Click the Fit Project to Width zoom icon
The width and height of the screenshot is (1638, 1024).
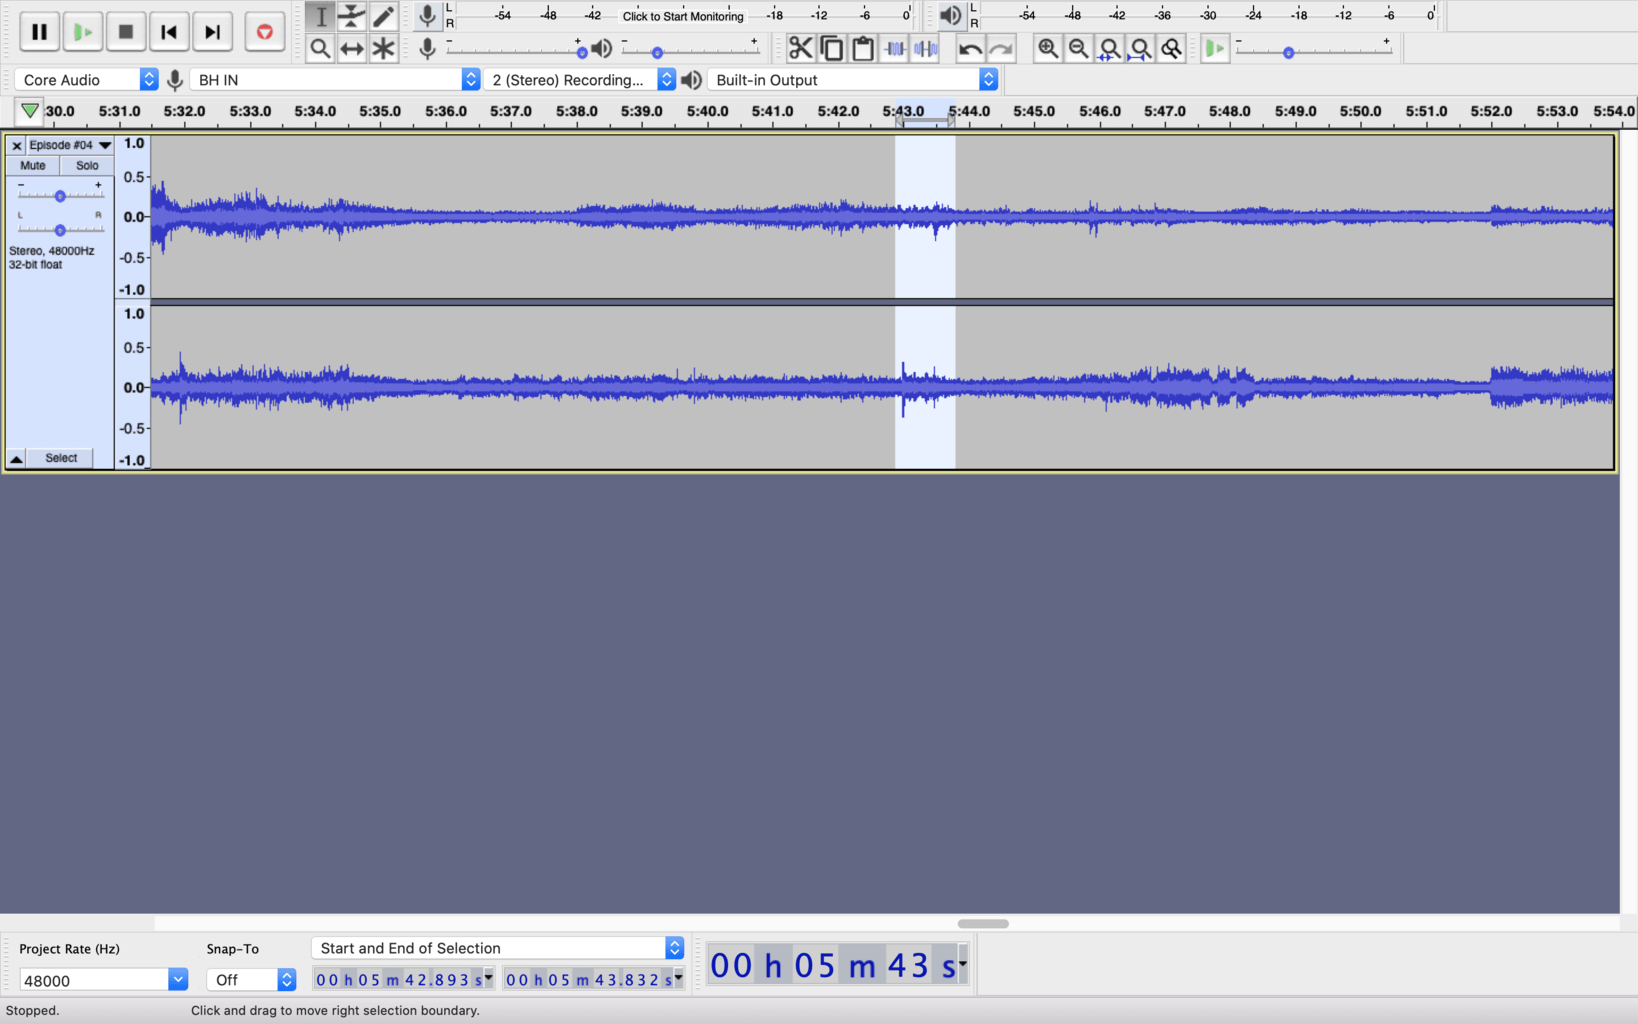point(1140,48)
